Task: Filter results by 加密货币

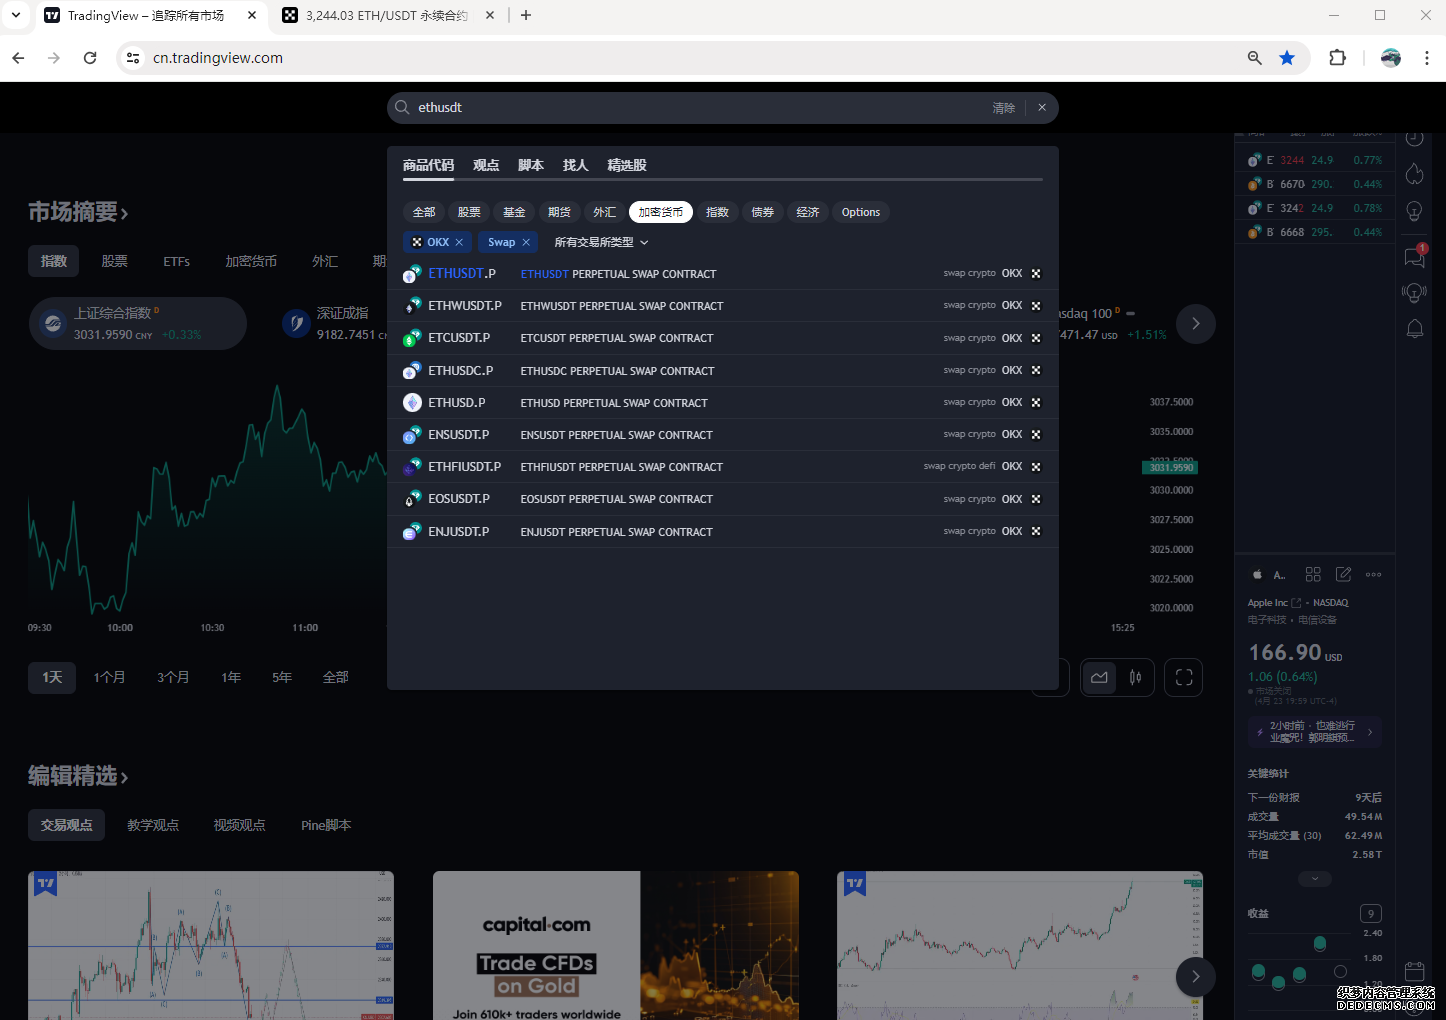Action: tap(660, 212)
